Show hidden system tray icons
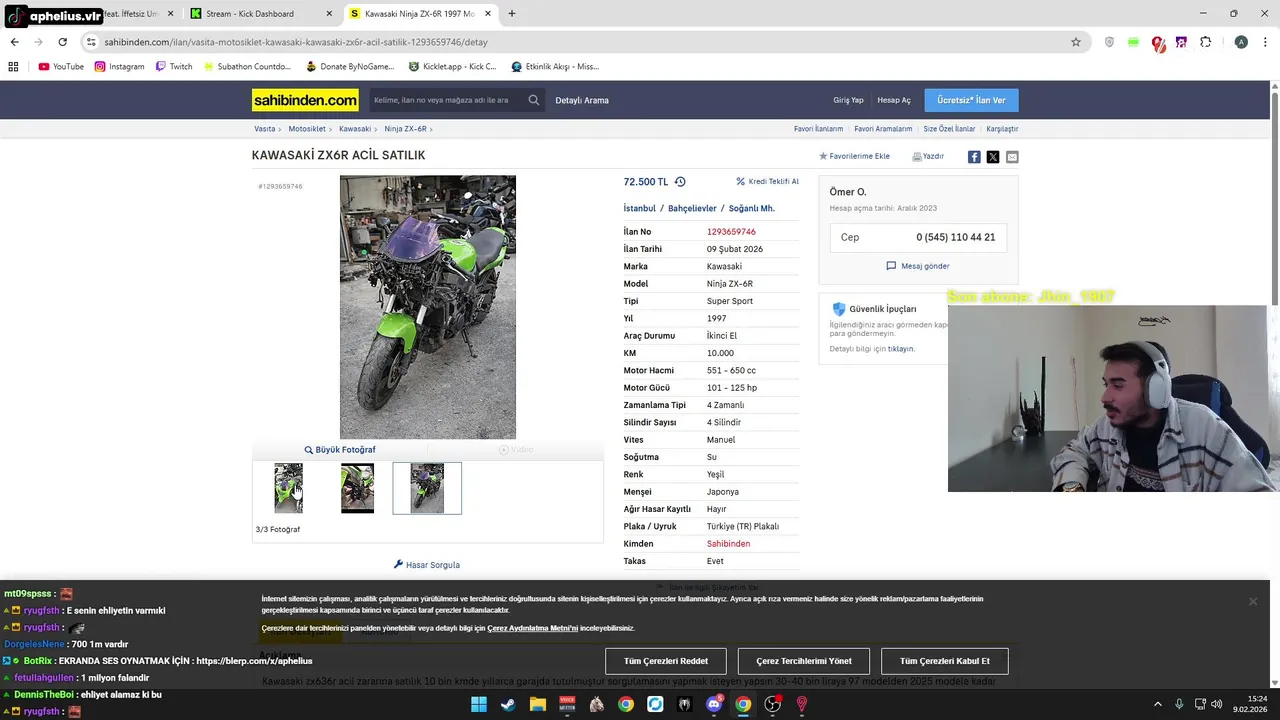The height and width of the screenshot is (720, 1280). pyautogui.click(x=1158, y=704)
